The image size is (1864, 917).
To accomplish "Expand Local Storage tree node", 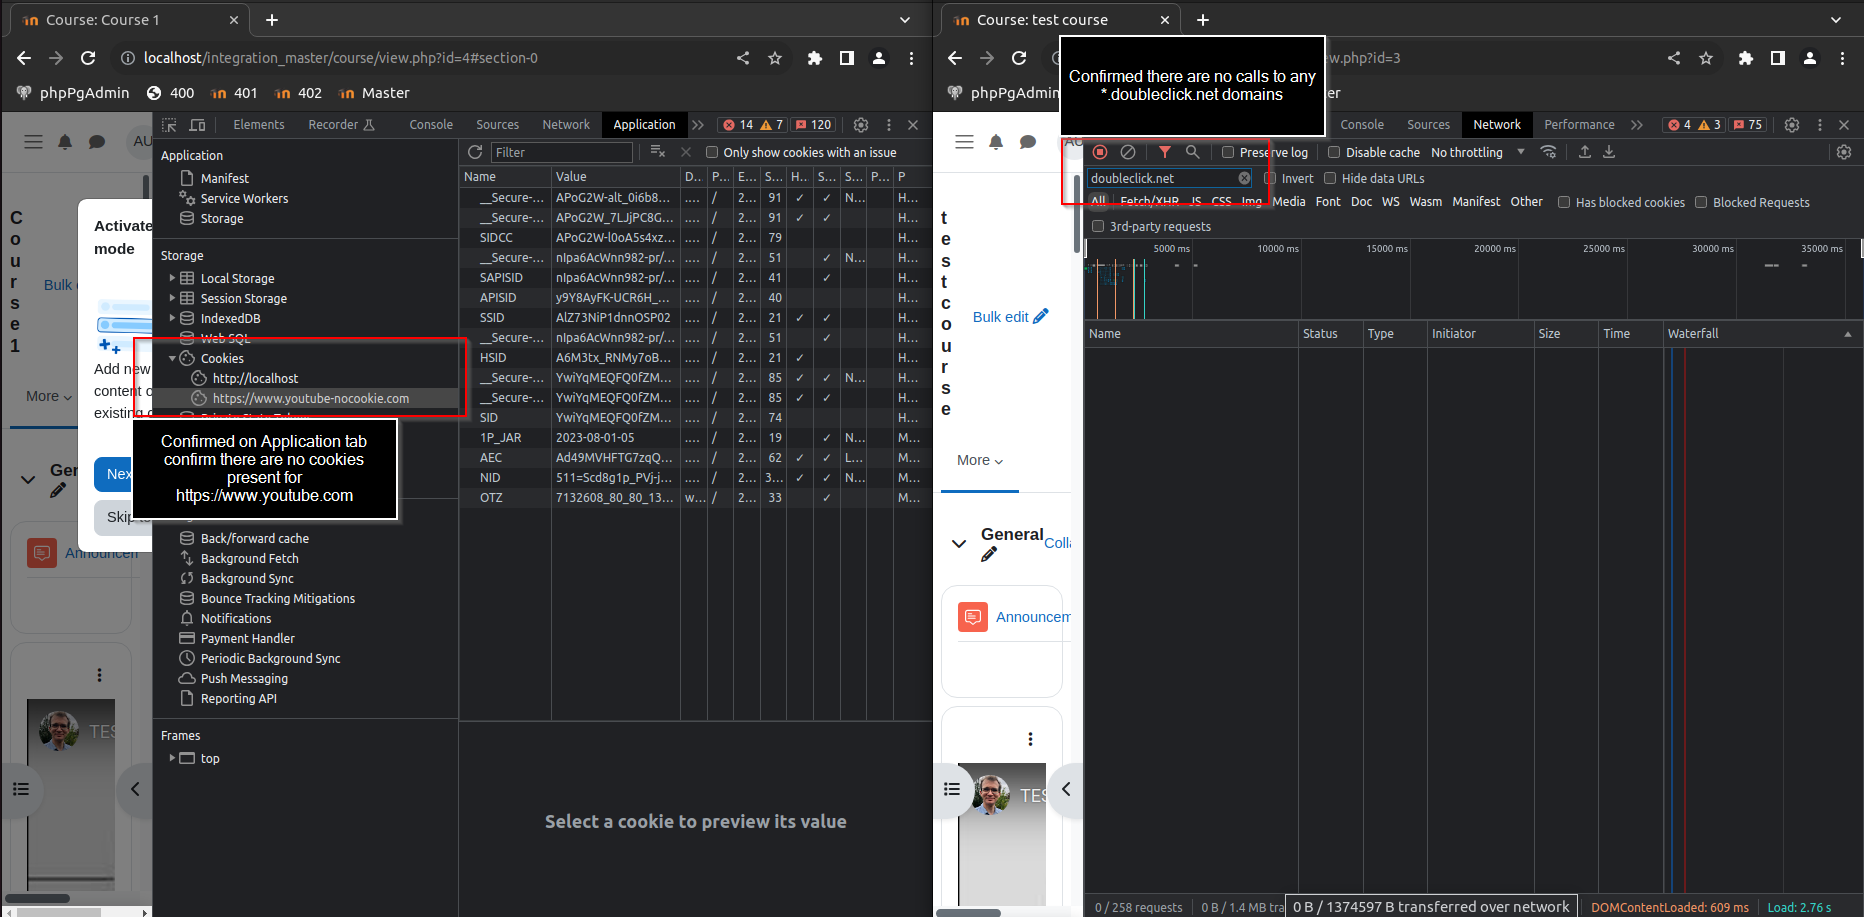I will [172, 278].
